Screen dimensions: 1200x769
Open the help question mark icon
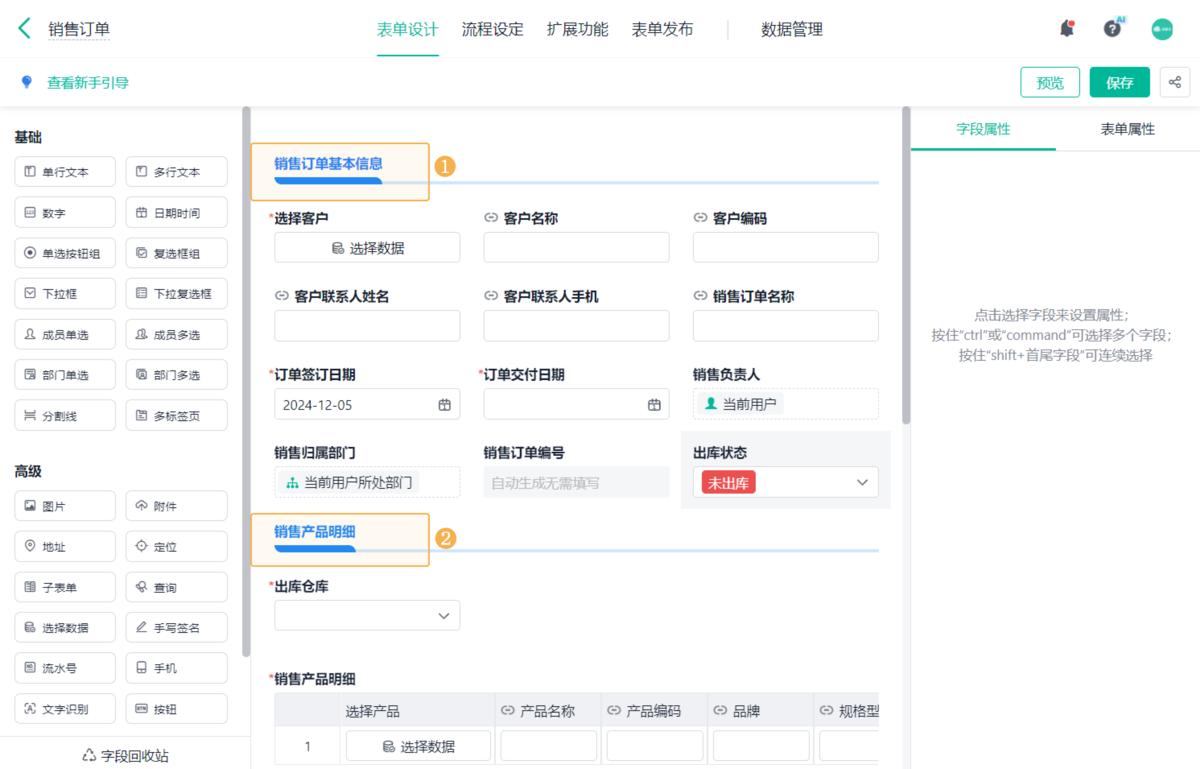click(1112, 29)
